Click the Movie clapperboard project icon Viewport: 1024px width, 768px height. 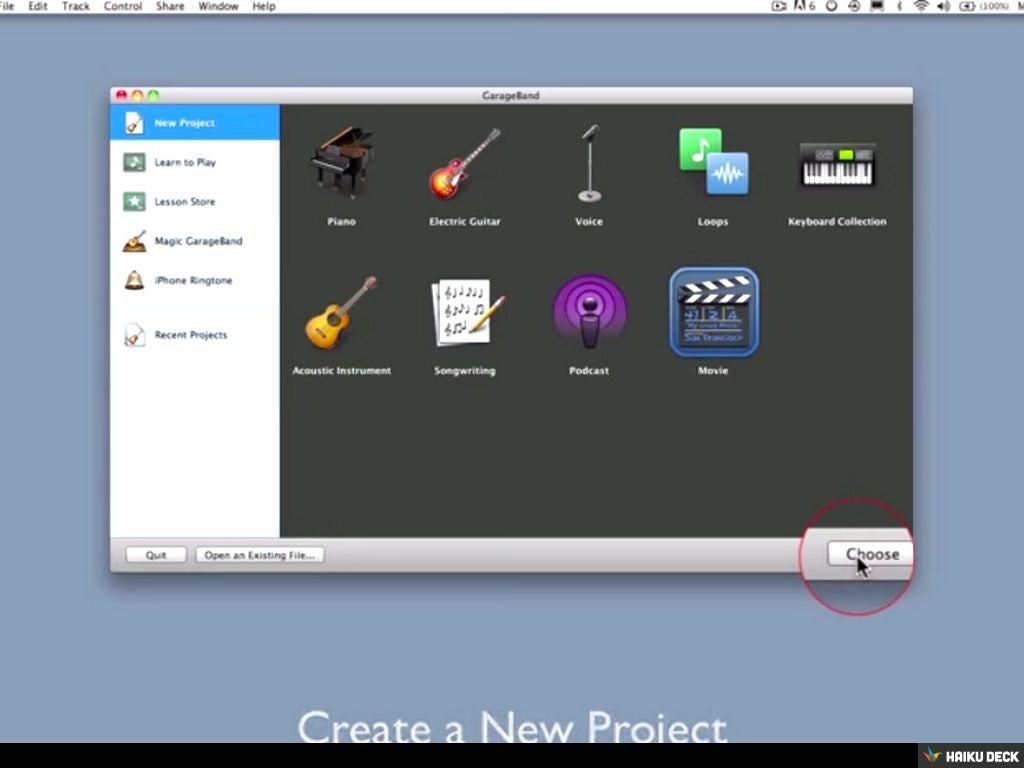[714, 312]
